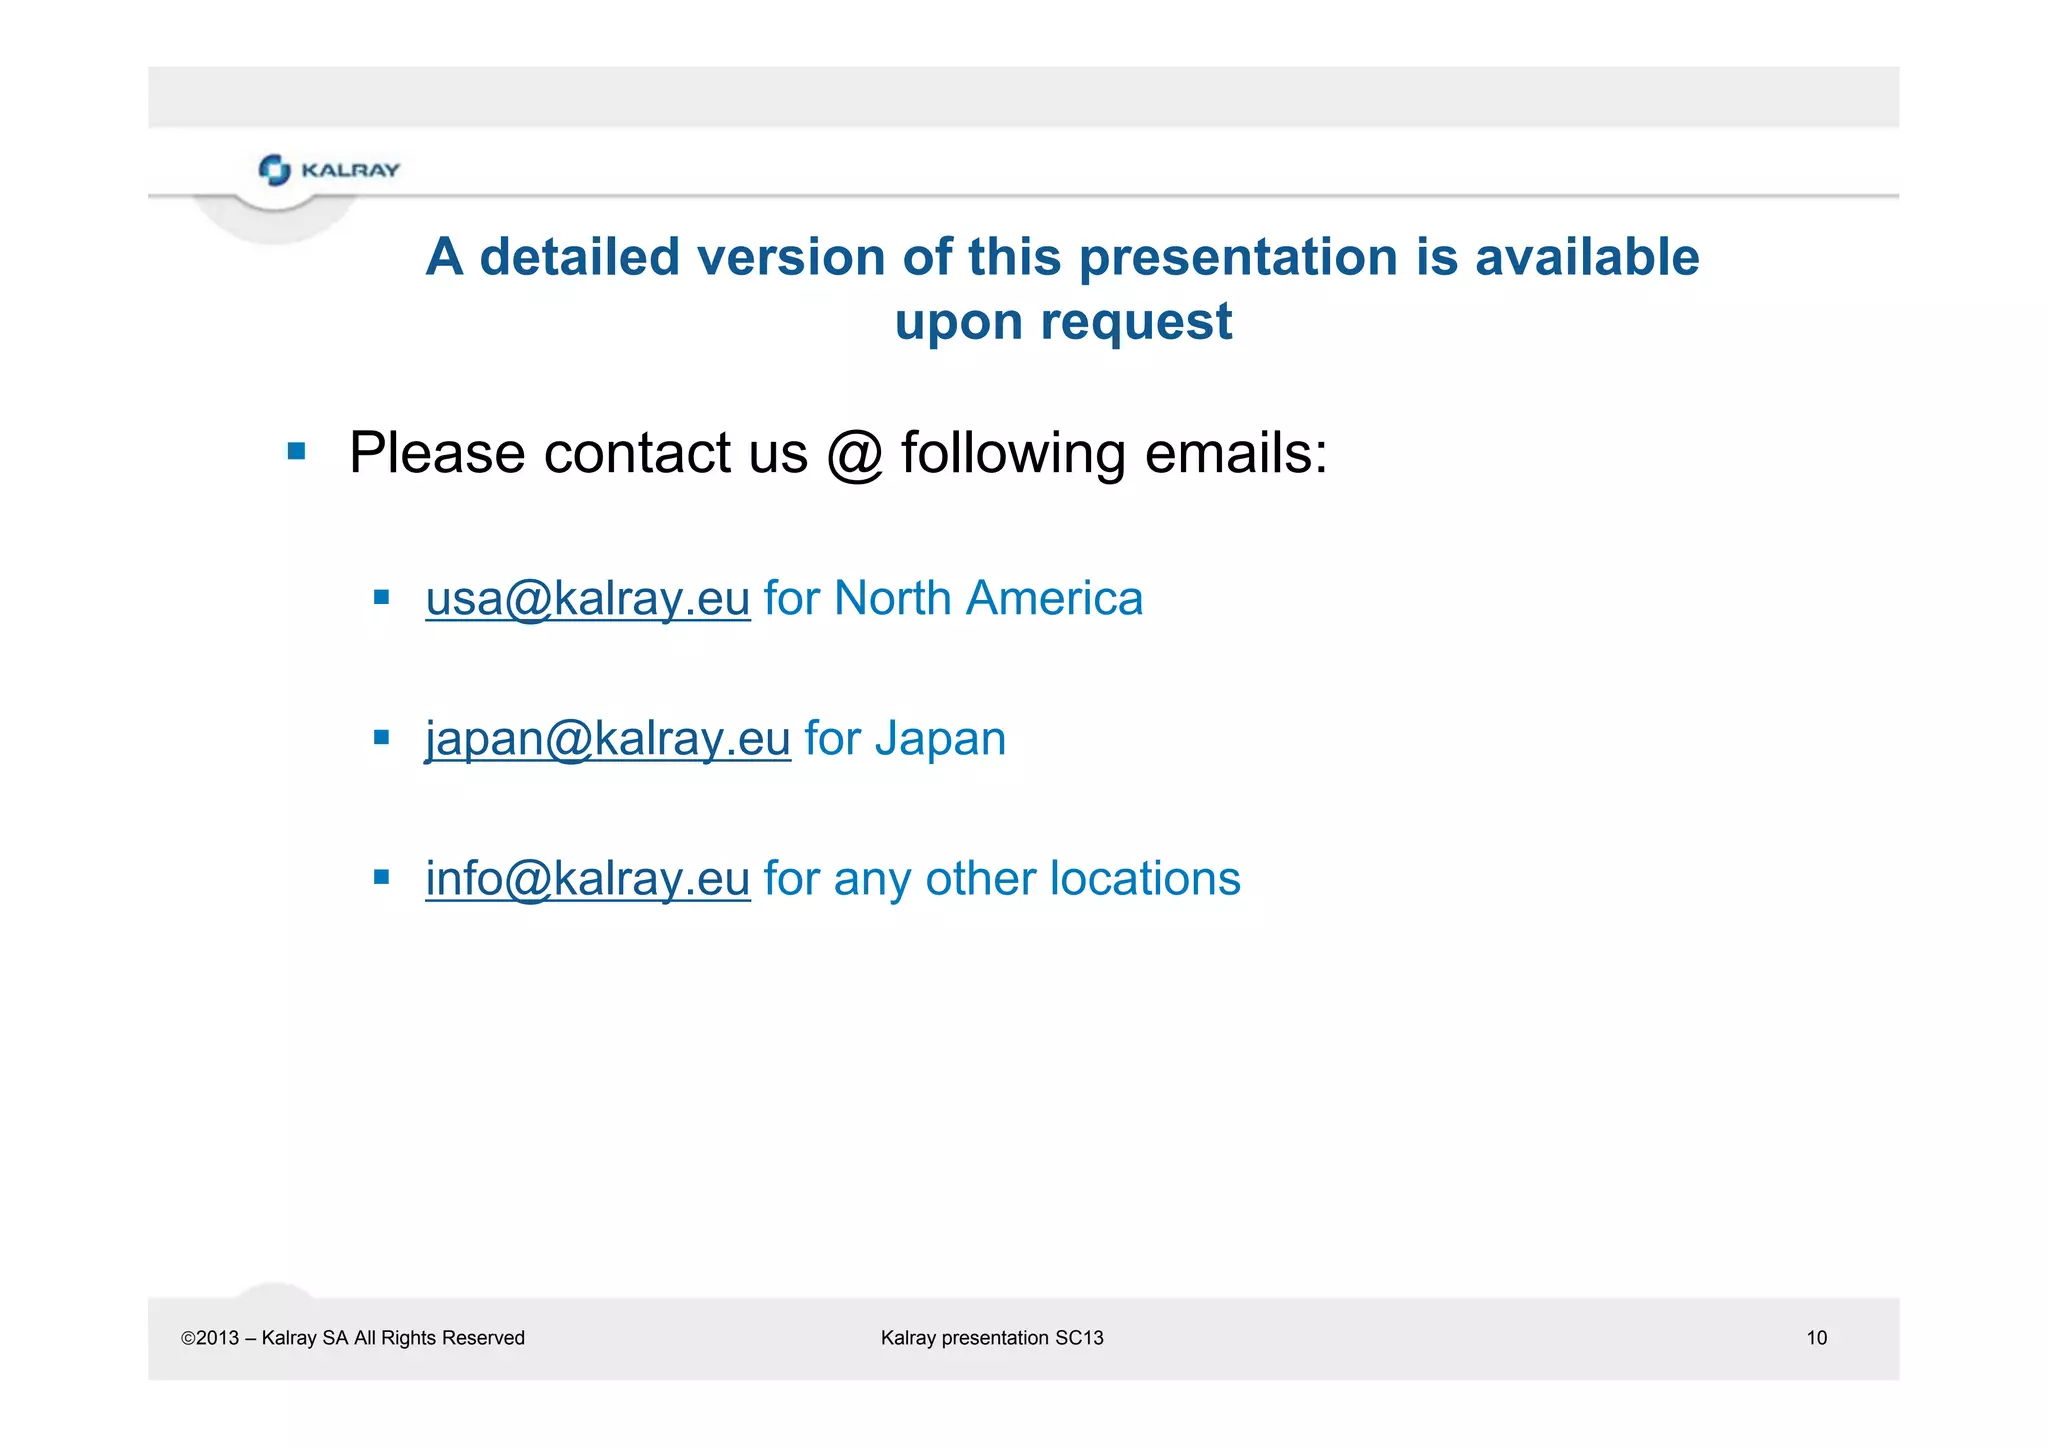
Task: Click the bullet beside japan@kalray.eu
Action: click(x=381, y=738)
